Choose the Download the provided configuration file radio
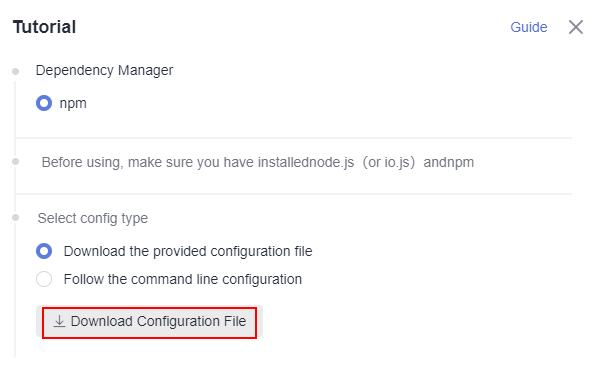 44,251
